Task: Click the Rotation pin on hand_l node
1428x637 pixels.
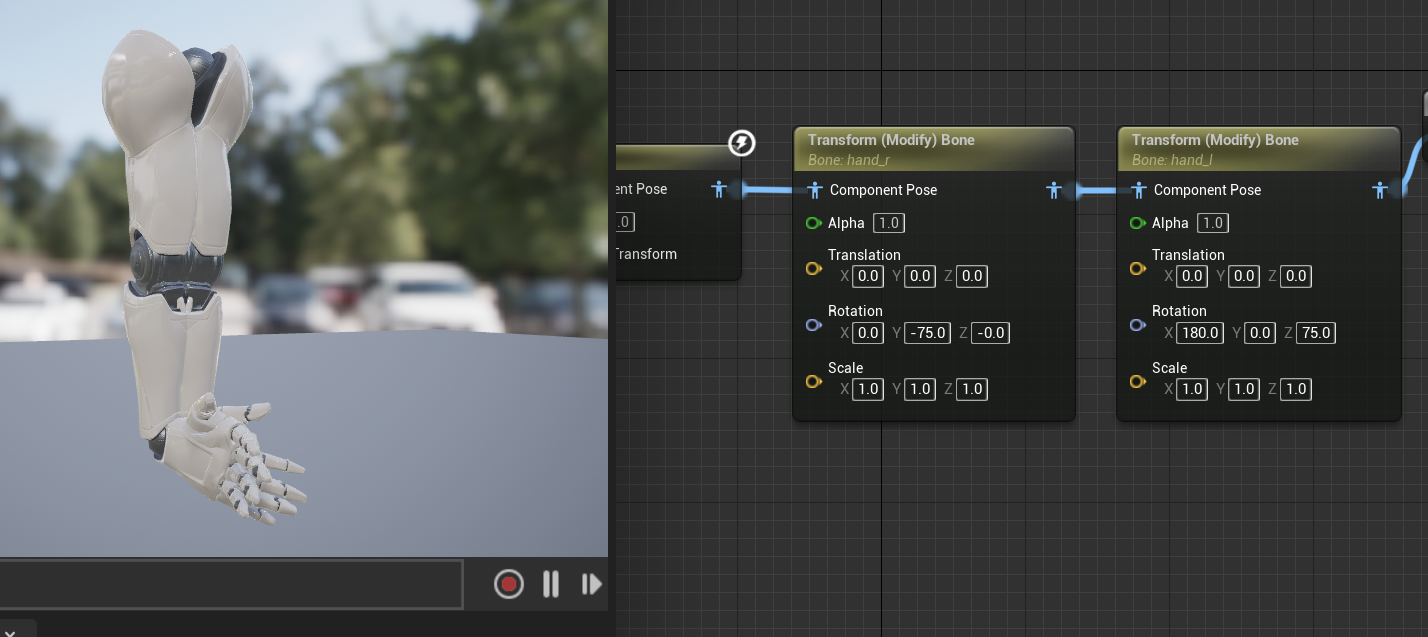Action: (1137, 325)
